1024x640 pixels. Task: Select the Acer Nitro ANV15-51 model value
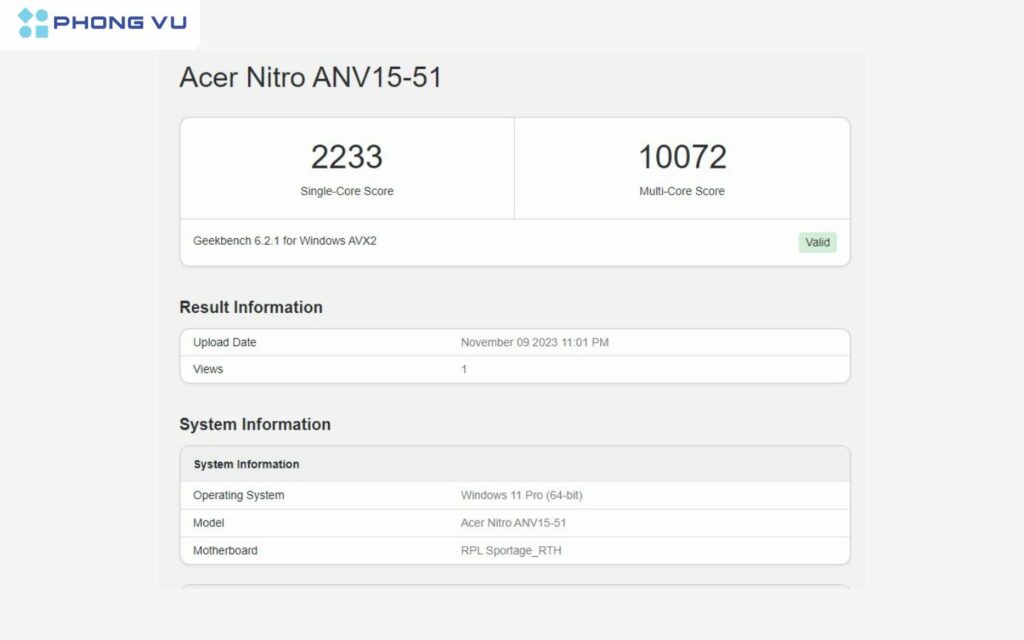pos(513,522)
